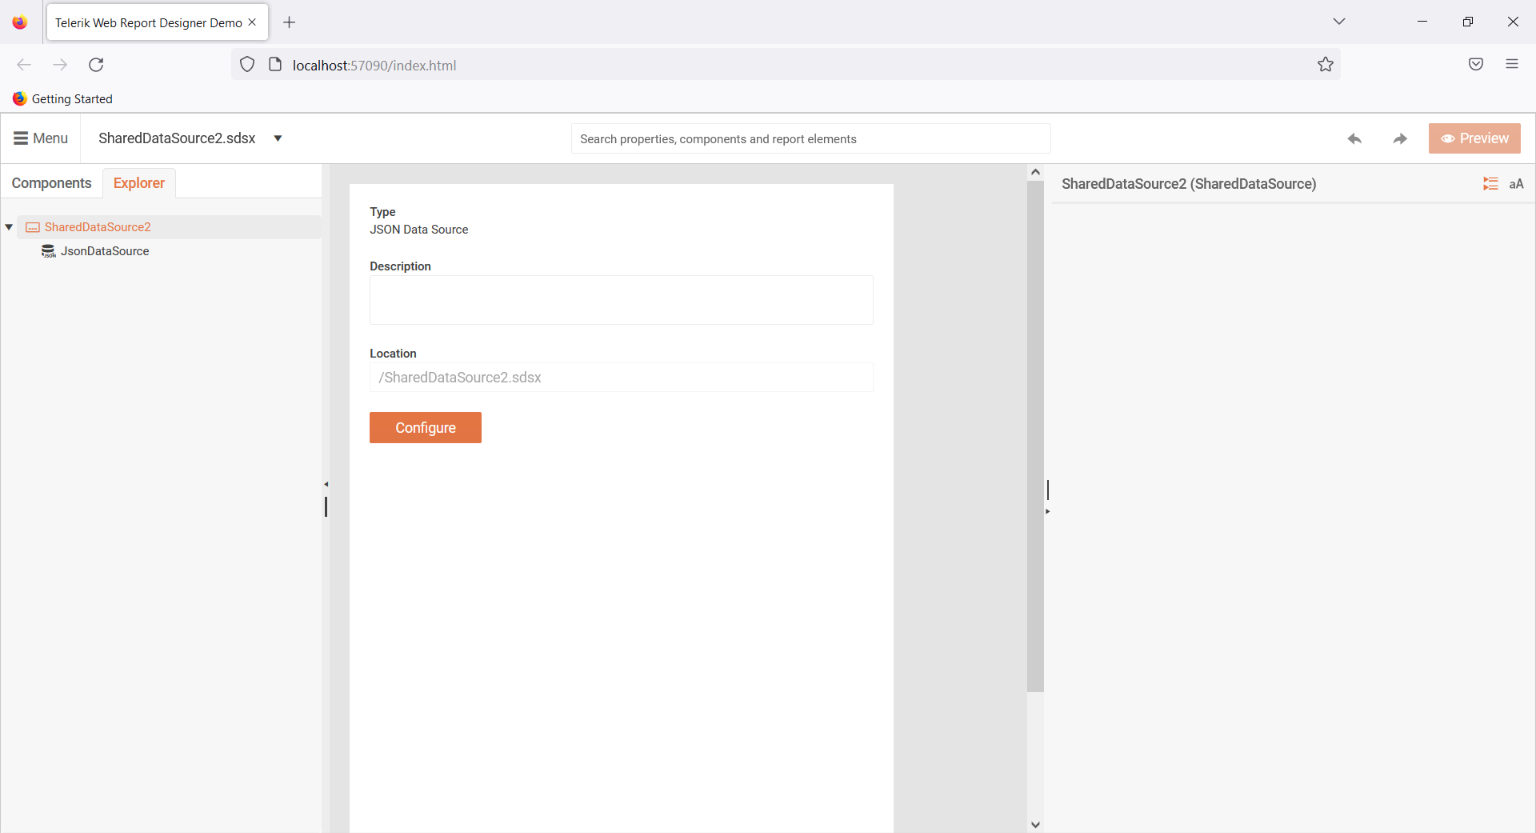
Task: Toggle categorized property list view icon
Action: point(1490,183)
